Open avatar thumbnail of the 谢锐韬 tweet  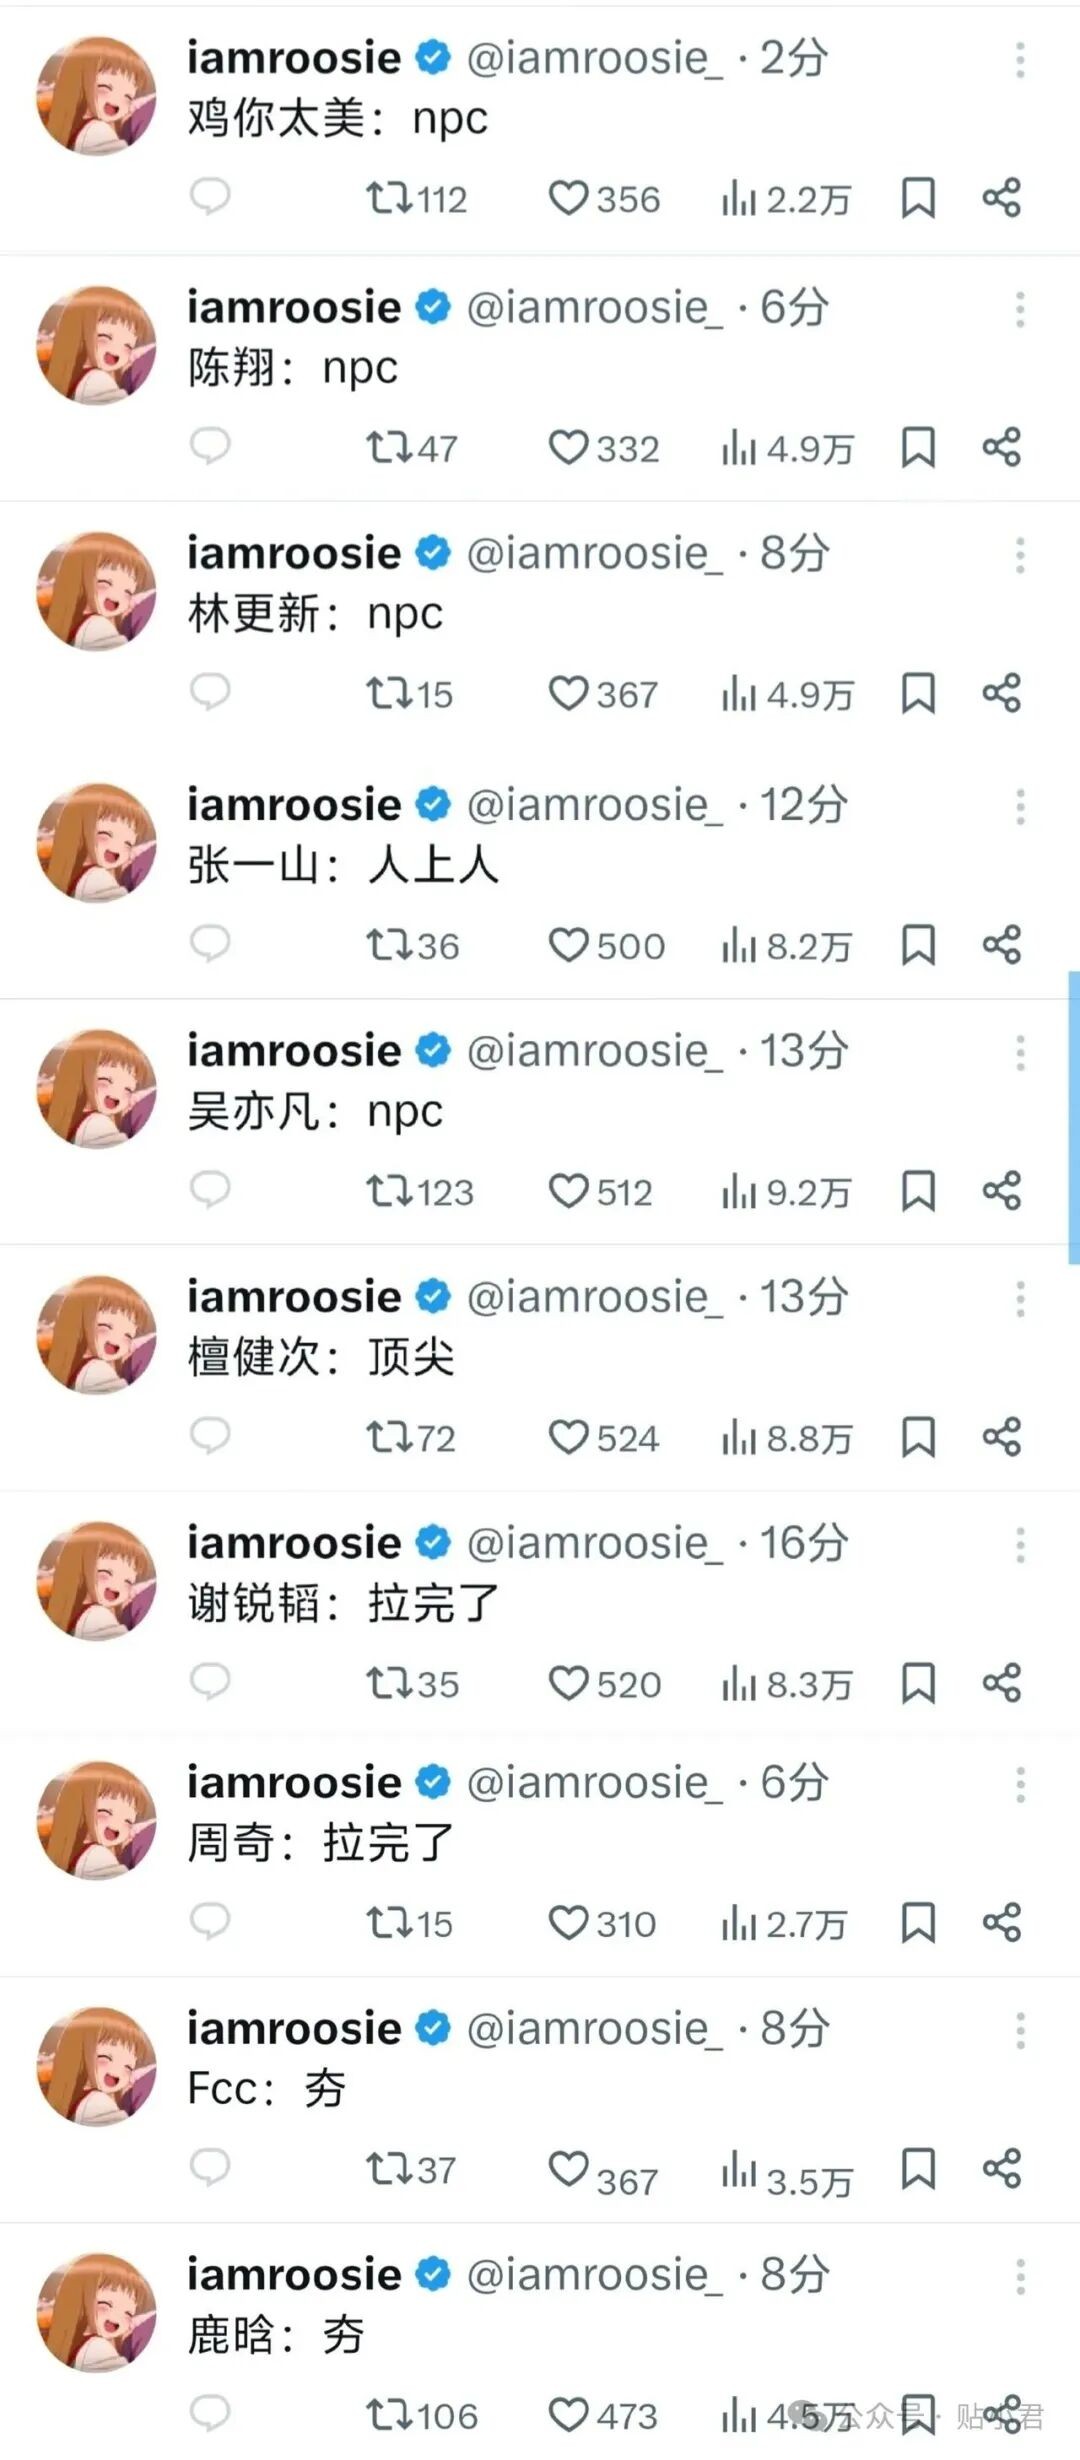click(97, 1581)
